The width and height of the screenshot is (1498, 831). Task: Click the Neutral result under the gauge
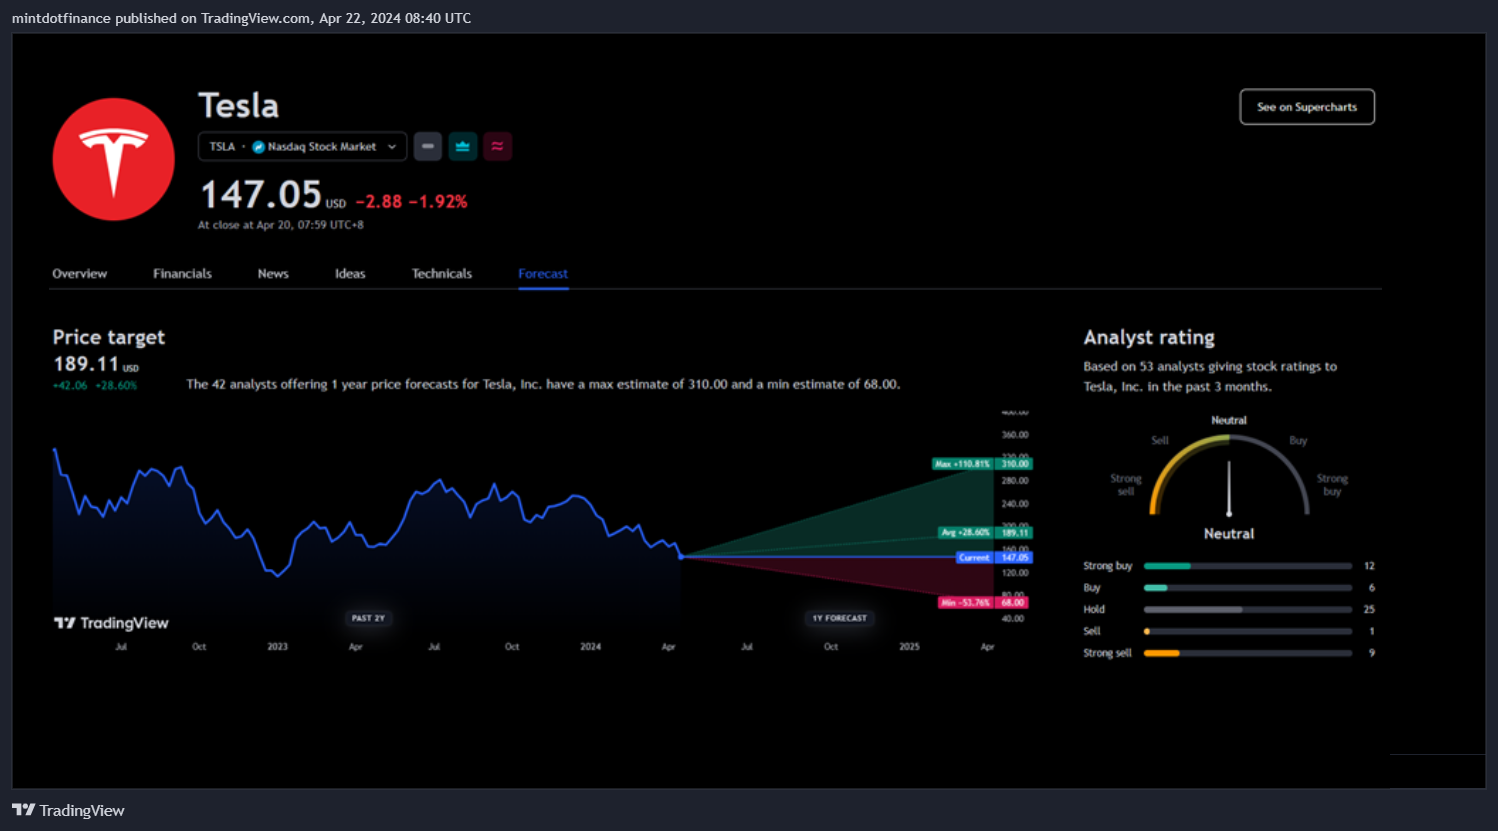(1229, 534)
